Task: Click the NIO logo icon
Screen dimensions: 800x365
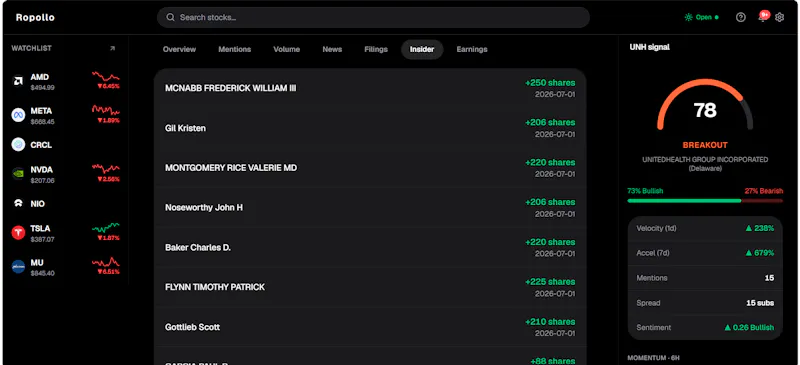Action: (x=18, y=204)
